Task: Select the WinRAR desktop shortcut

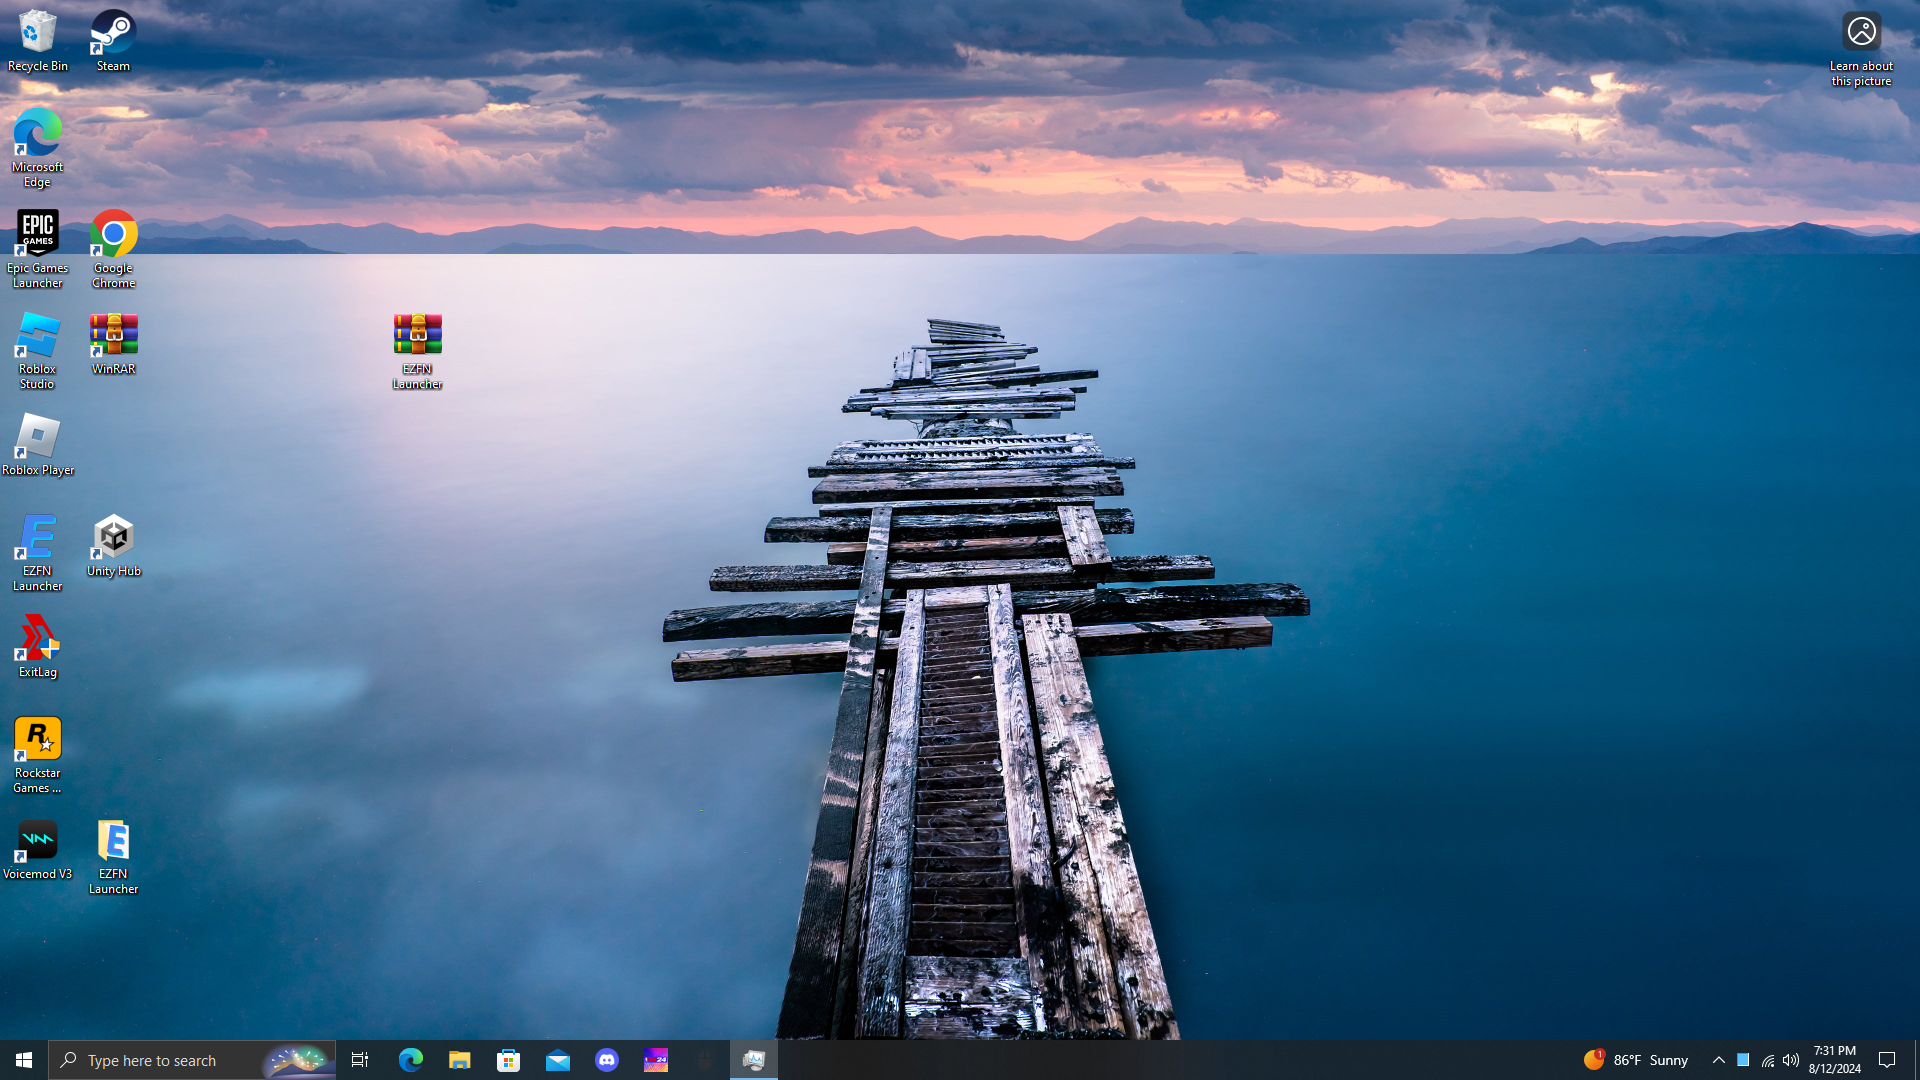Action: [x=113, y=343]
